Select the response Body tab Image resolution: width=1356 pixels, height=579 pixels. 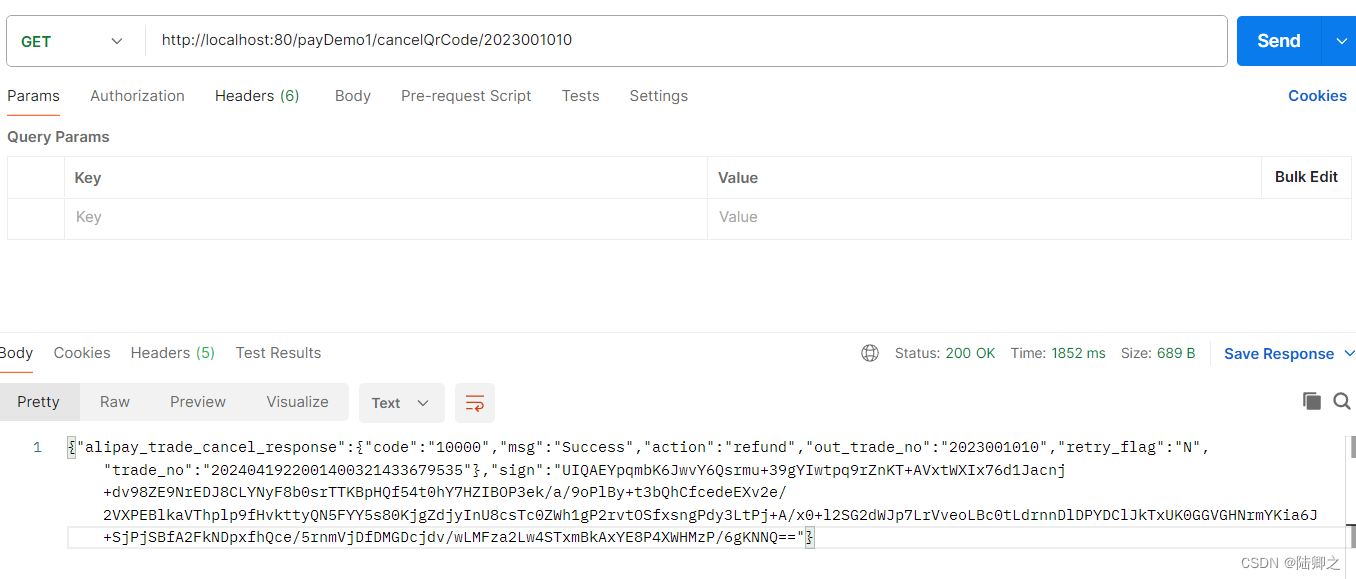coord(16,353)
